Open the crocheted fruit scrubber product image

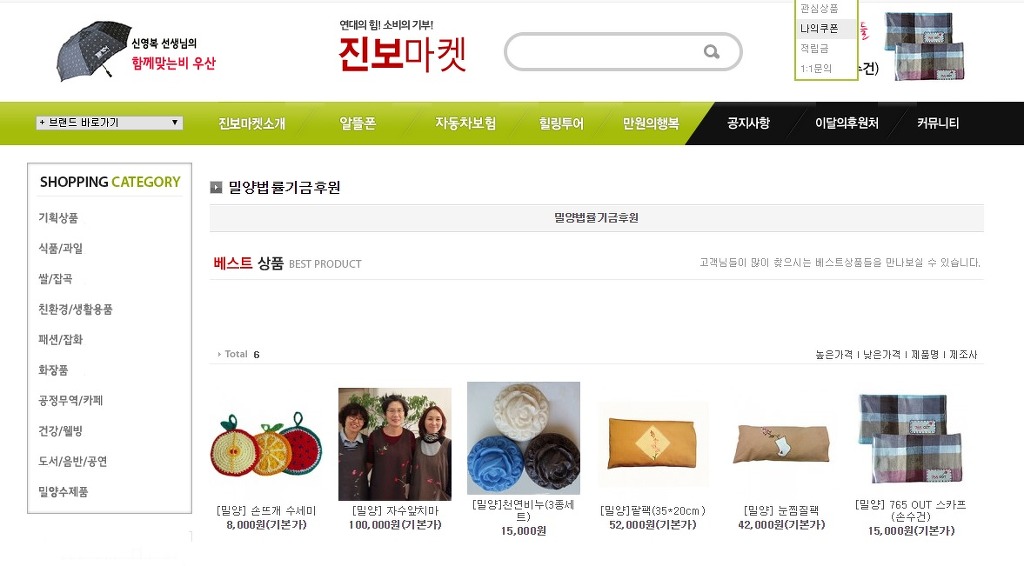[x=266, y=445]
